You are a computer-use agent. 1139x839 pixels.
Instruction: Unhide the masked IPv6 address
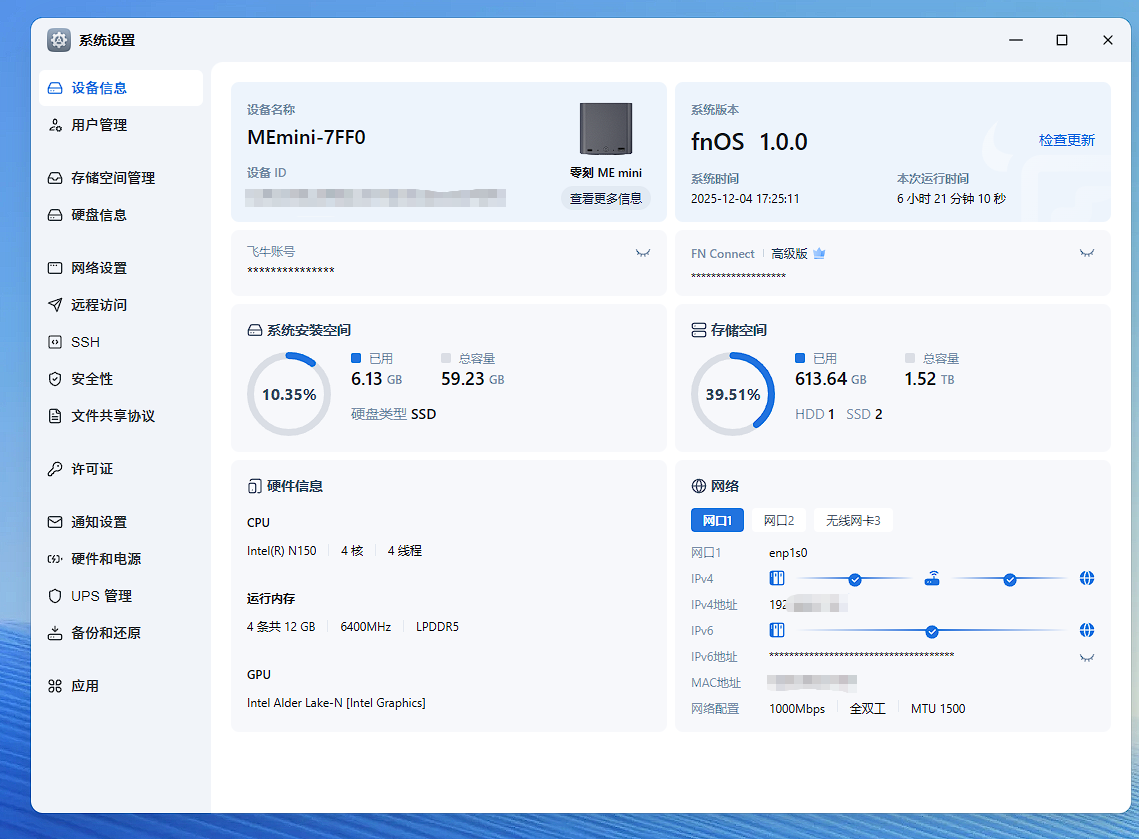click(1087, 657)
